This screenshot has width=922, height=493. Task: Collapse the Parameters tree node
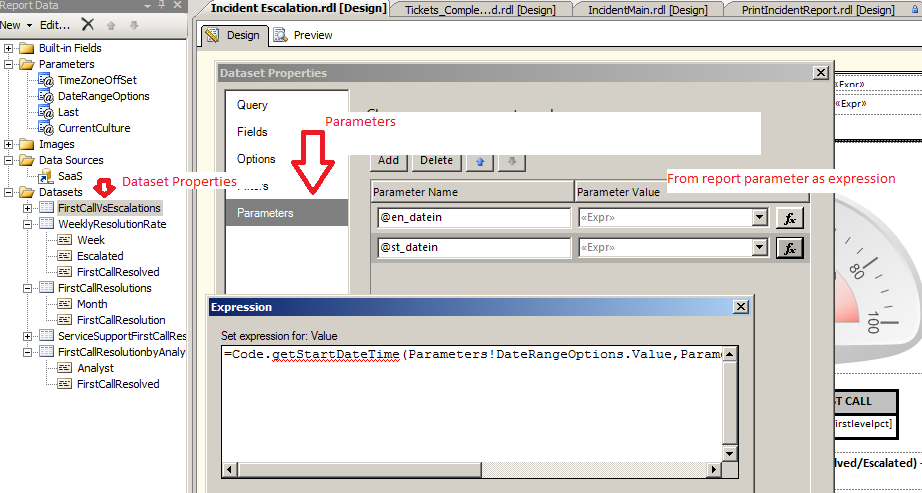click(9, 64)
